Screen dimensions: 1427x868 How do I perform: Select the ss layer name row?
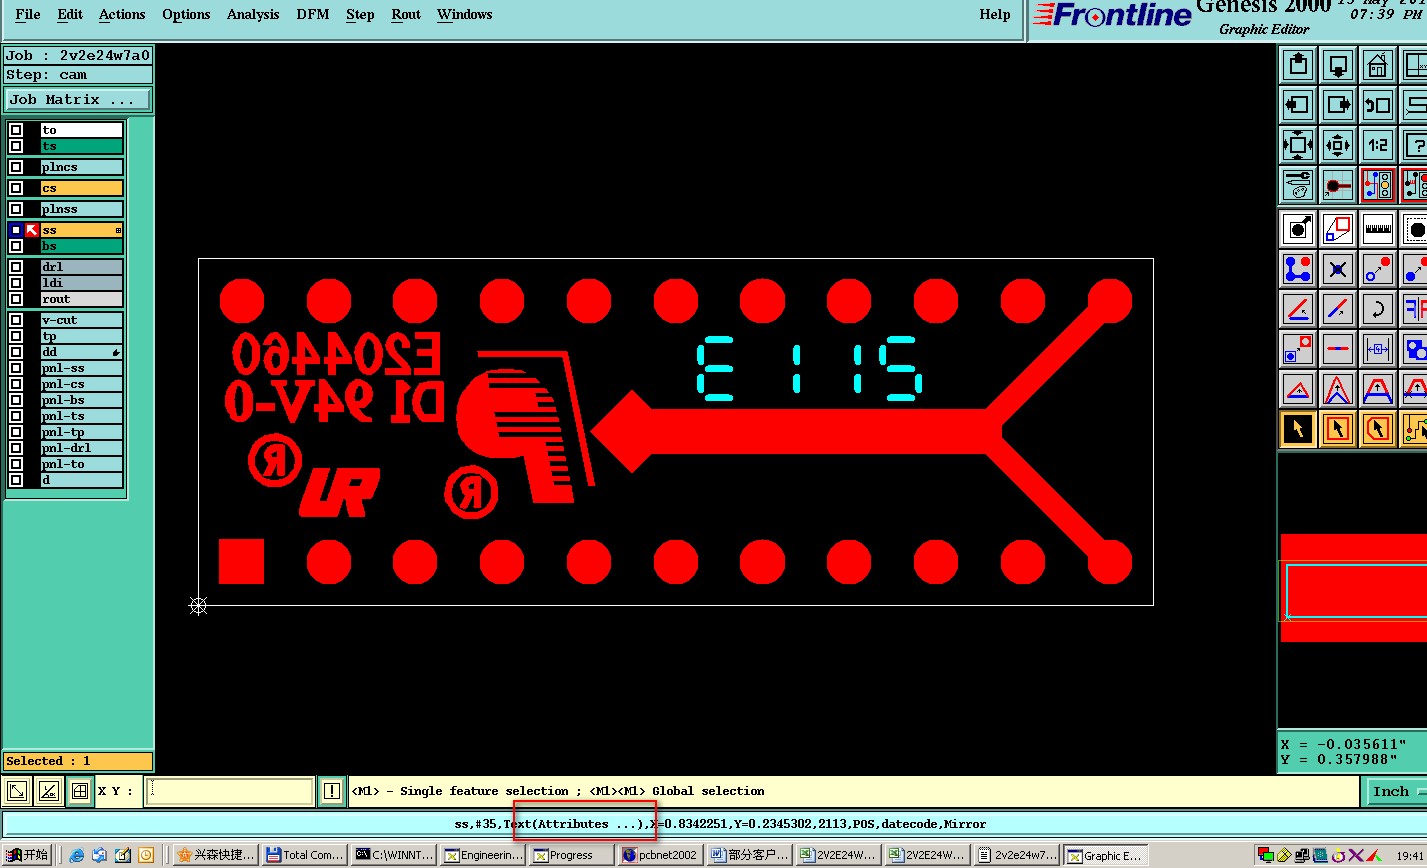click(x=81, y=230)
